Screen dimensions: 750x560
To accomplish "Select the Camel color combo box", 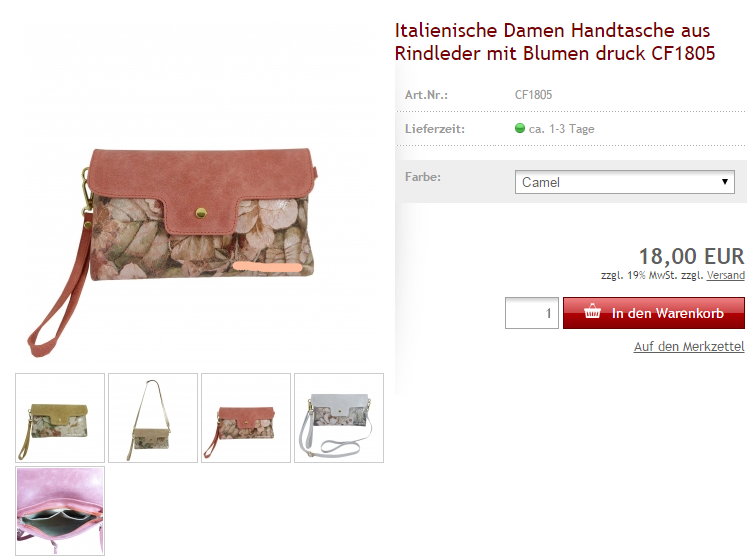I will point(625,182).
